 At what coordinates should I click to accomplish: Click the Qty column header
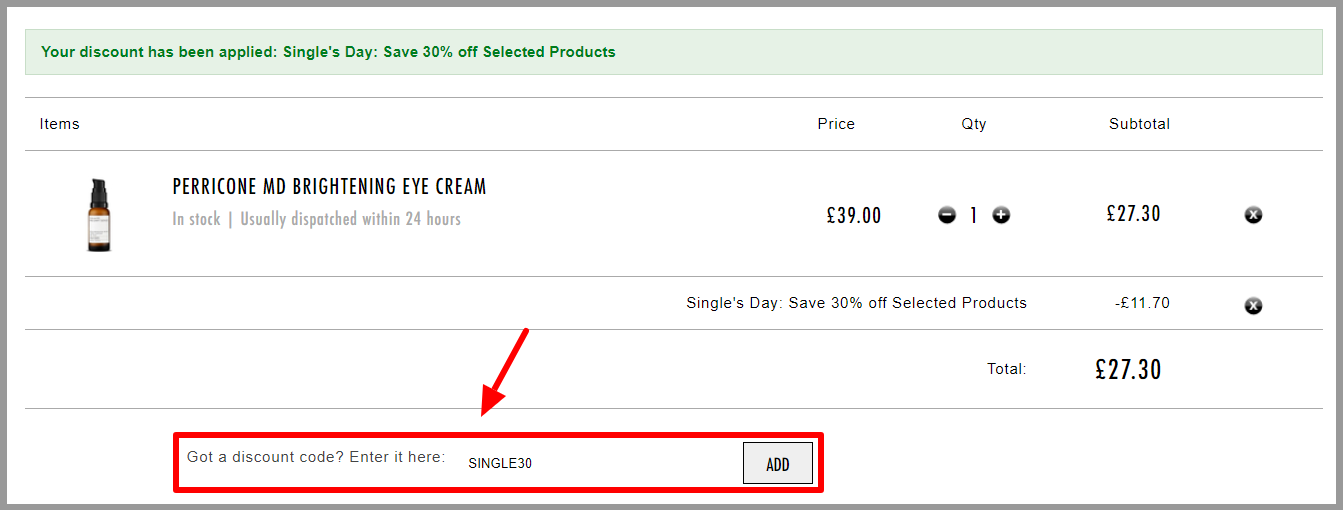click(x=974, y=124)
